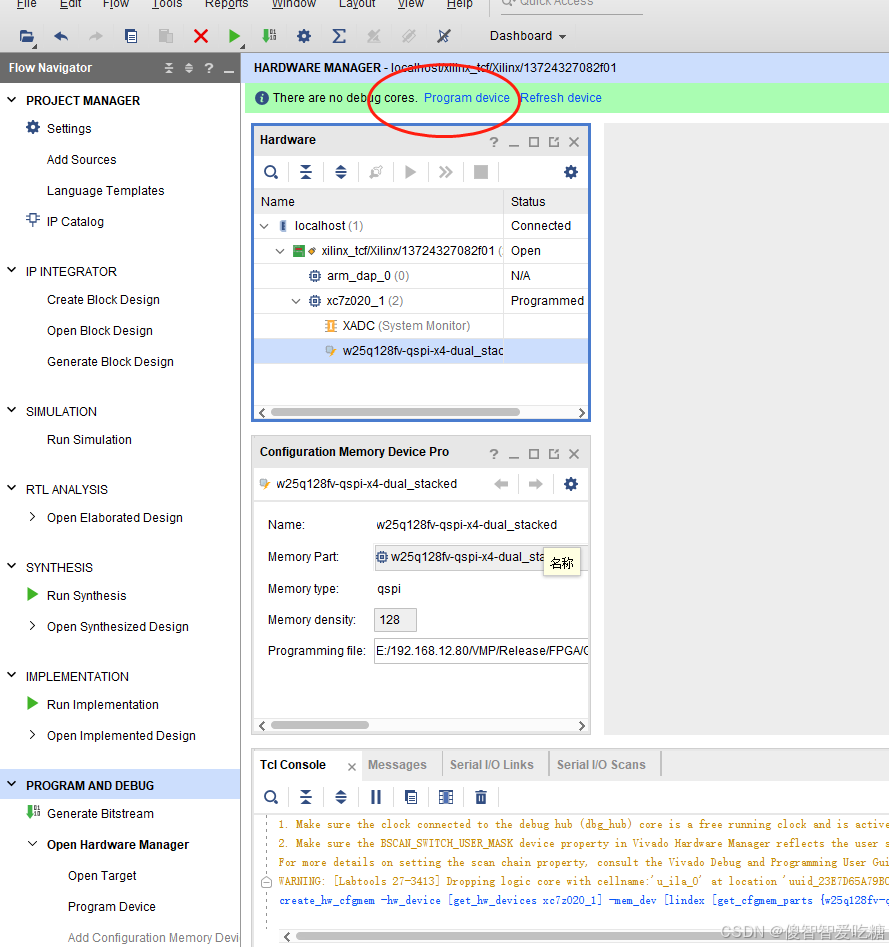
Task: Collapse all in Flow Navigator header
Action: point(169,68)
